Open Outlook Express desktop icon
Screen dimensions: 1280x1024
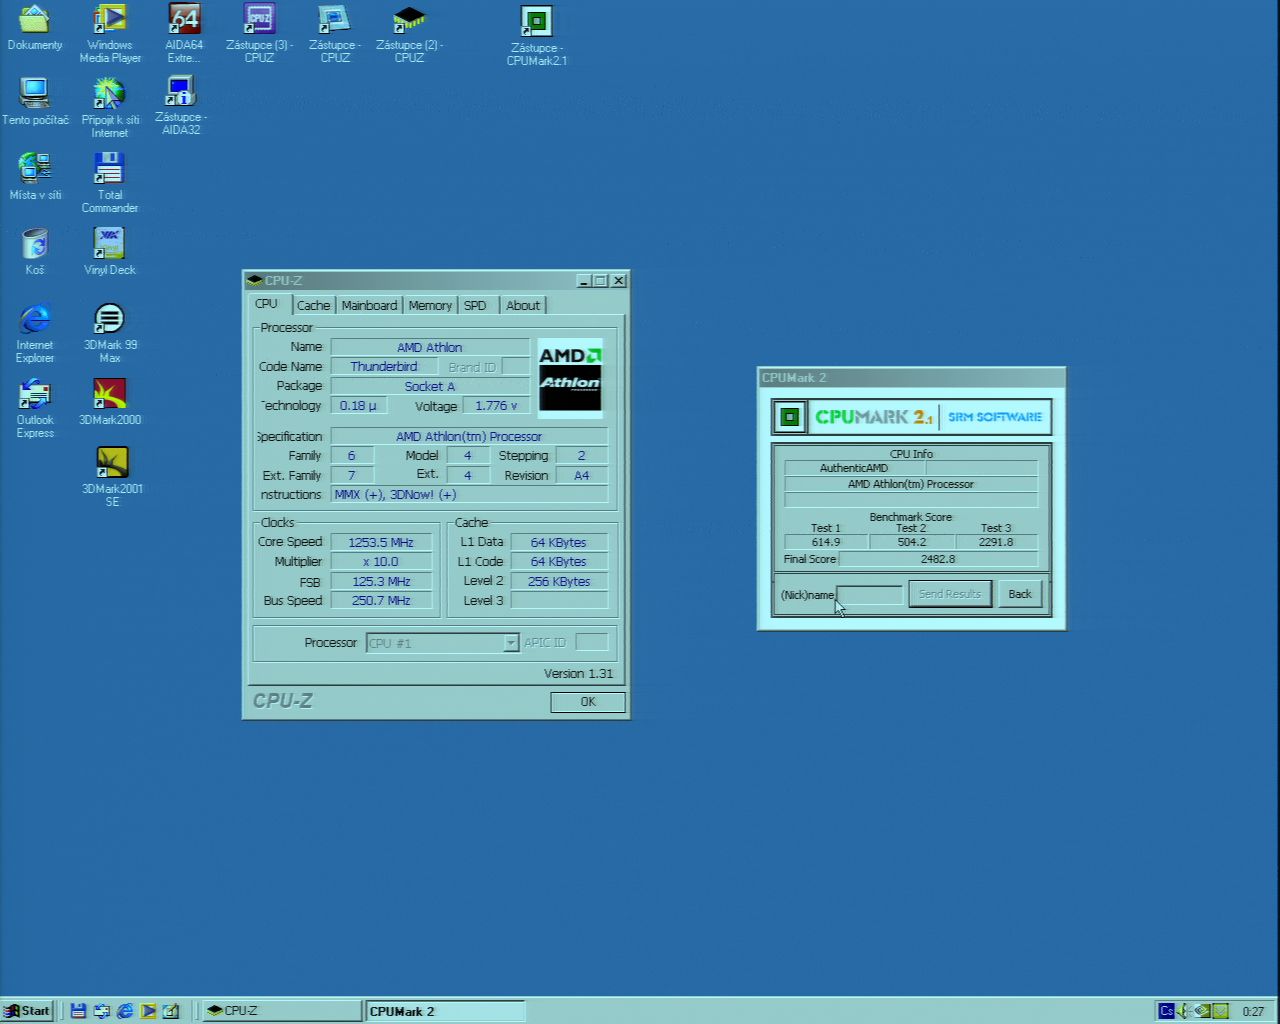pos(35,408)
